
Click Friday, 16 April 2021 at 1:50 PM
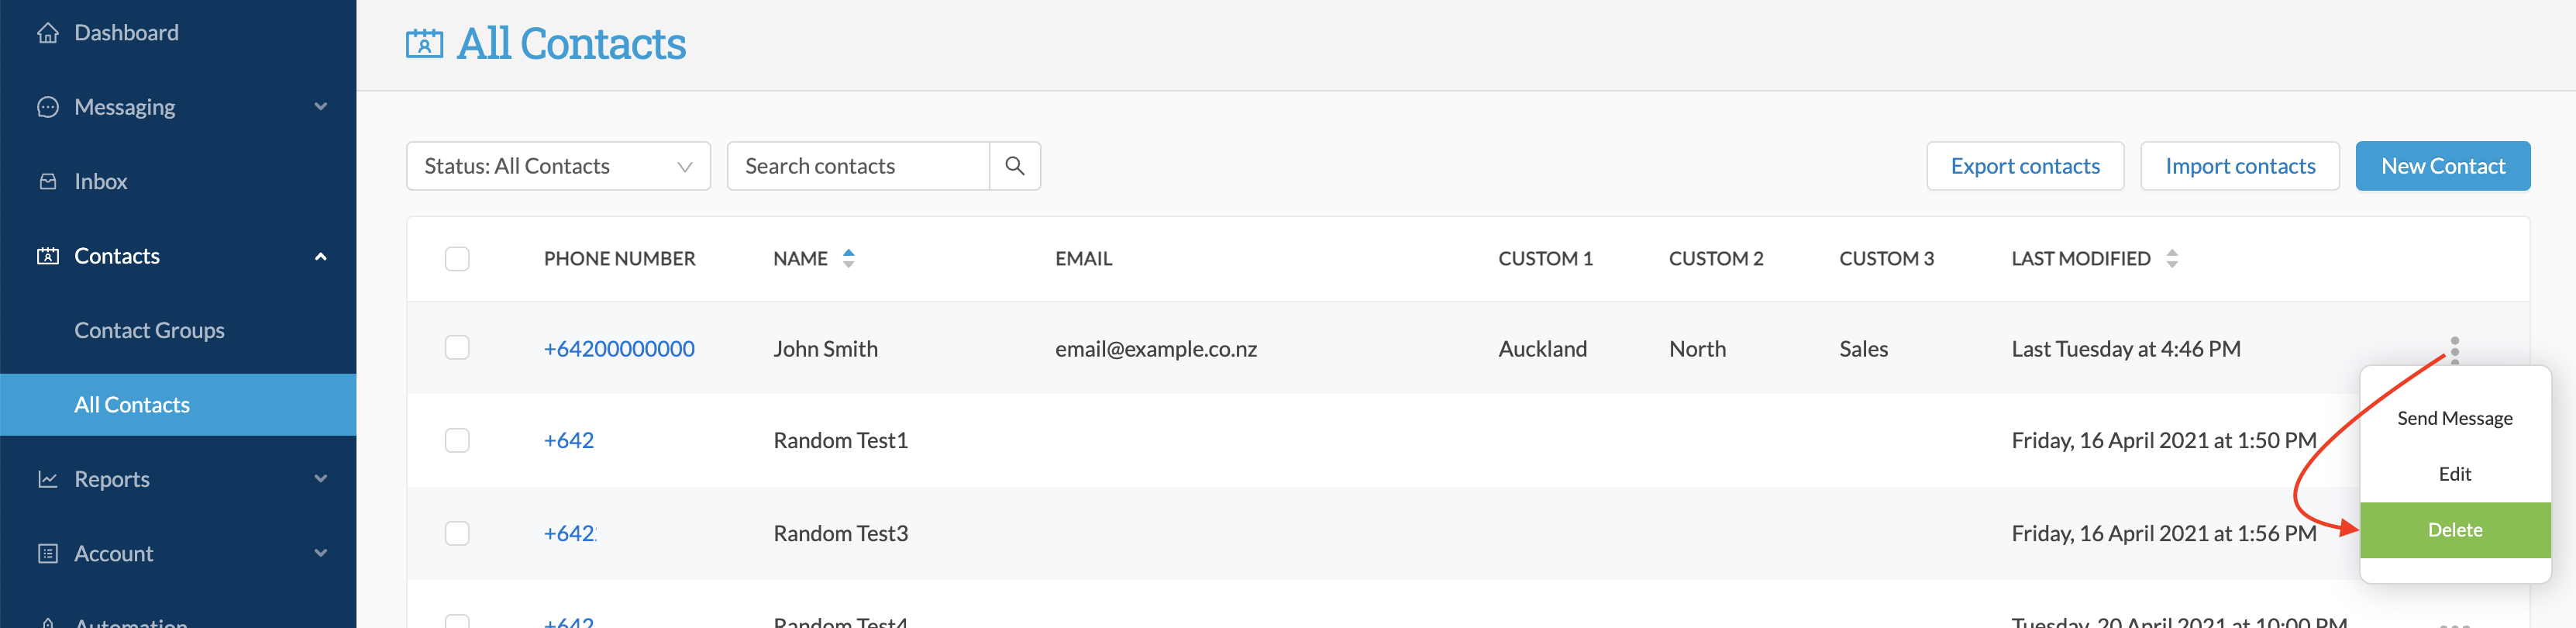pos(2163,440)
